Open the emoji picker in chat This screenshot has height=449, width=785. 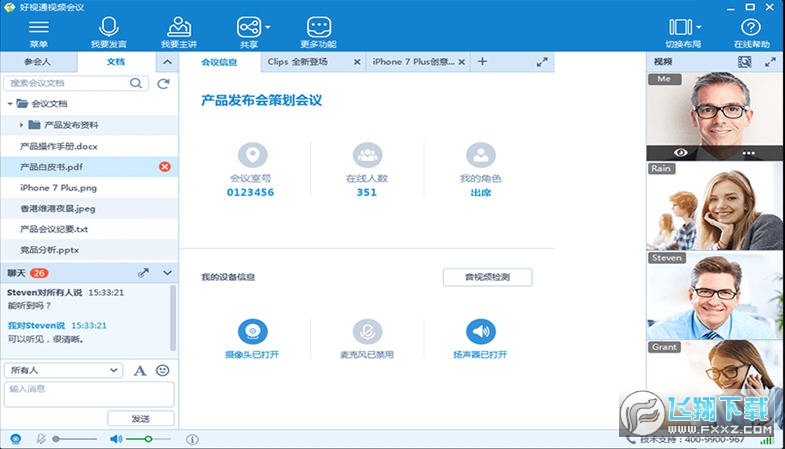pyautogui.click(x=162, y=370)
